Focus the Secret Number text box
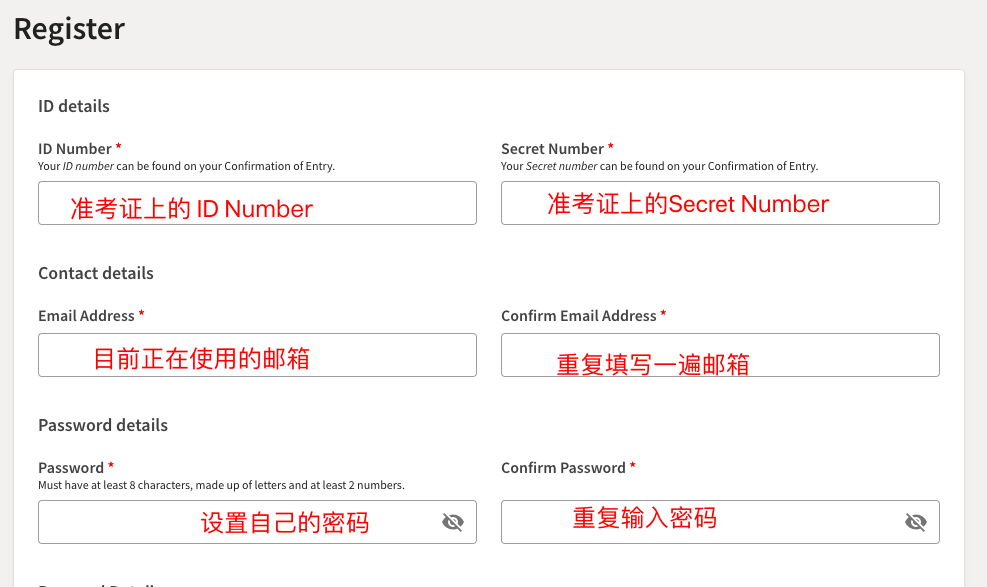 720,203
